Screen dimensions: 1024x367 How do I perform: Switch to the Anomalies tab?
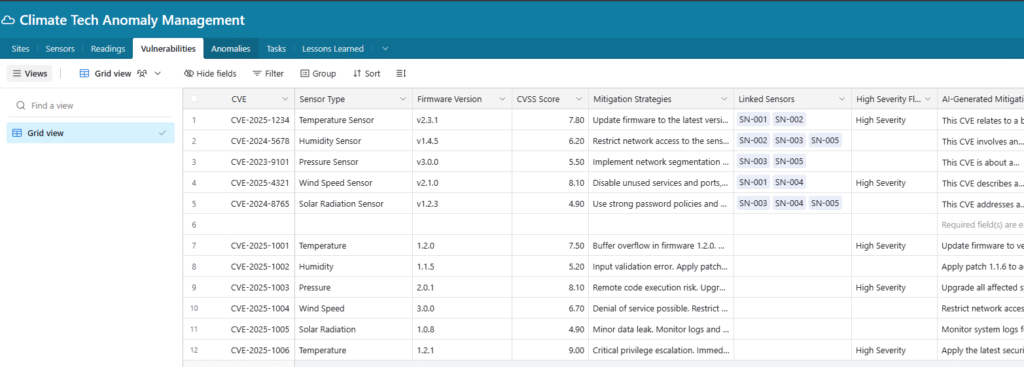231,48
